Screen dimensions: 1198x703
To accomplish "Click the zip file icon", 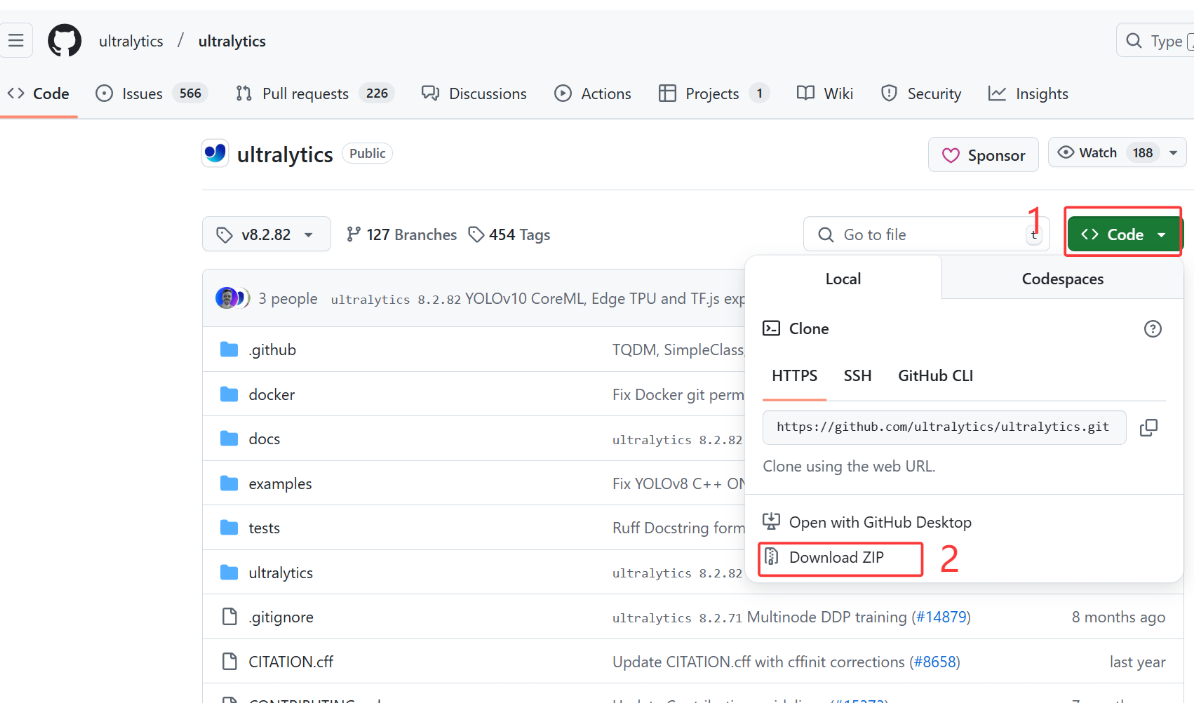I will [x=772, y=557].
